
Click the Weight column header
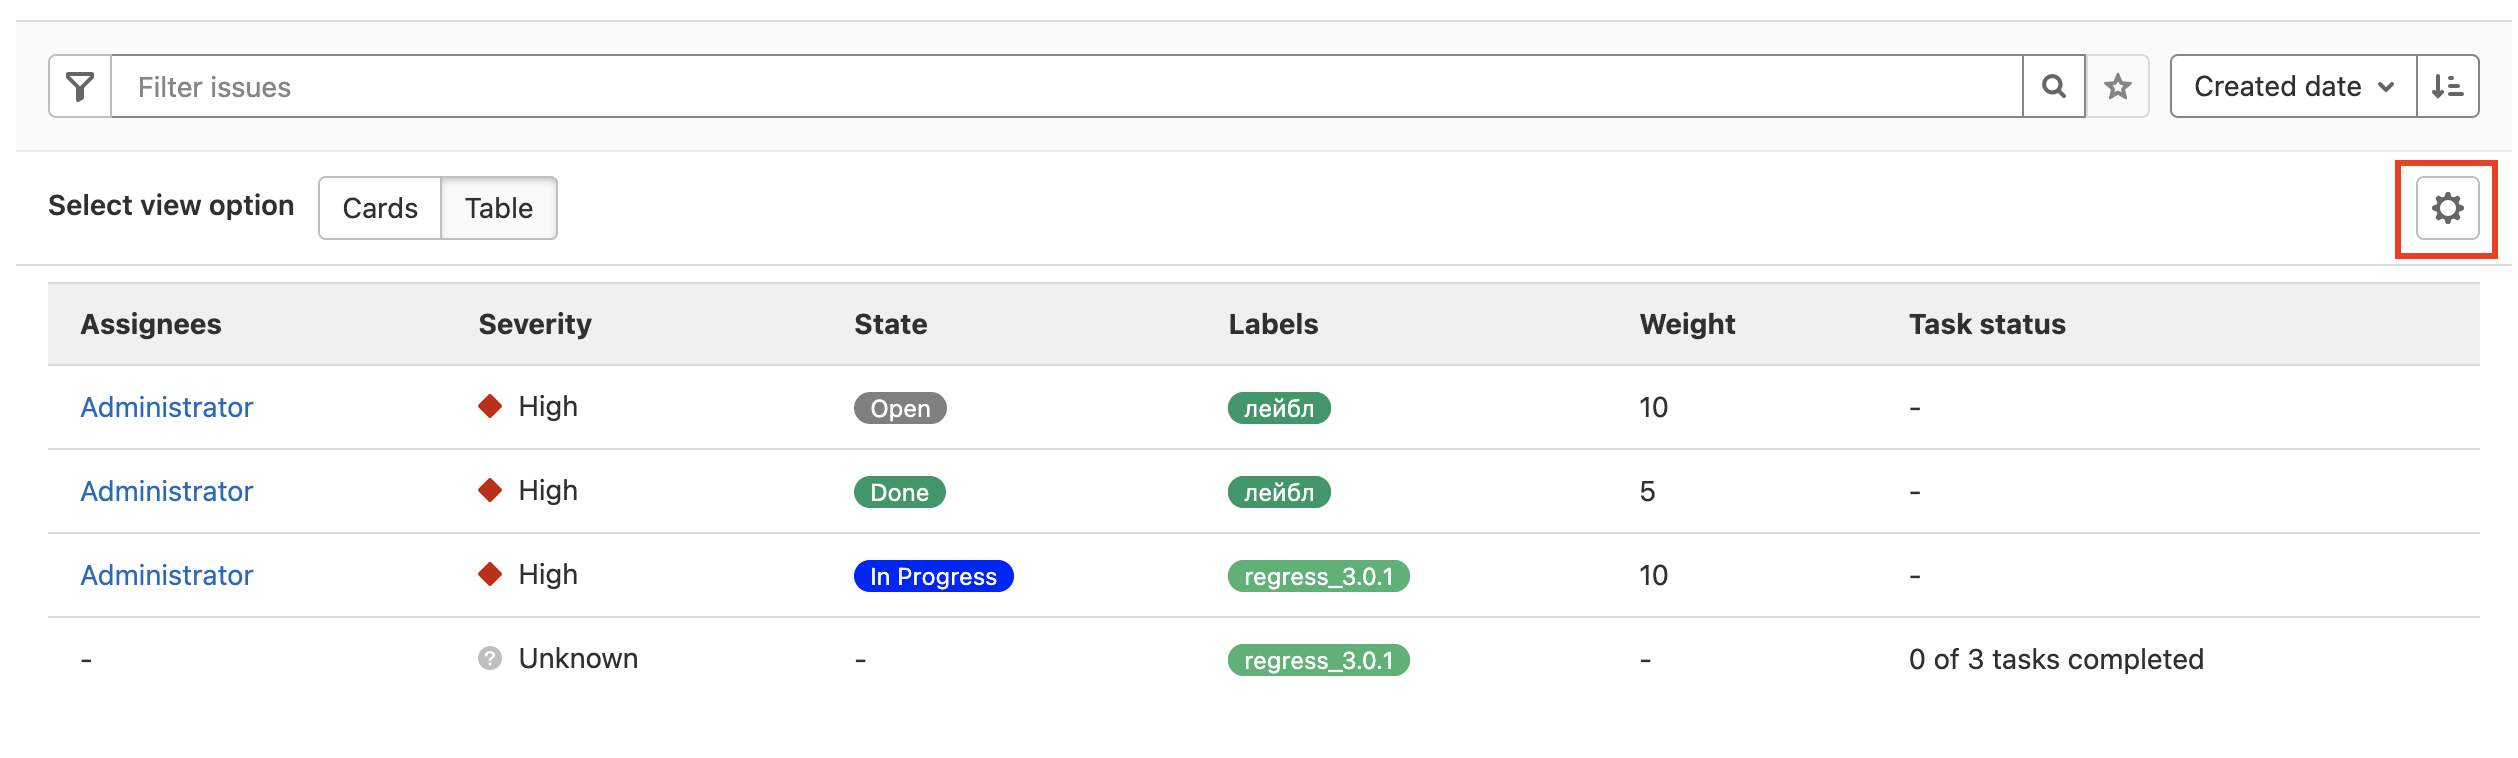[x=1687, y=324]
